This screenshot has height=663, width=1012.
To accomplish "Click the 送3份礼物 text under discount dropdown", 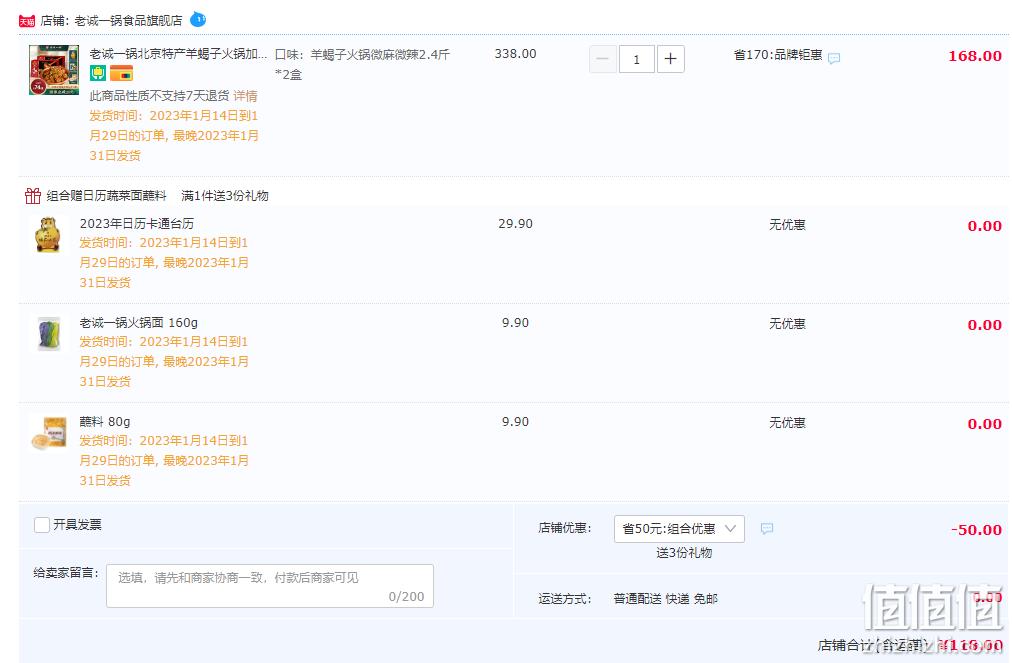I will tap(684, 553).
